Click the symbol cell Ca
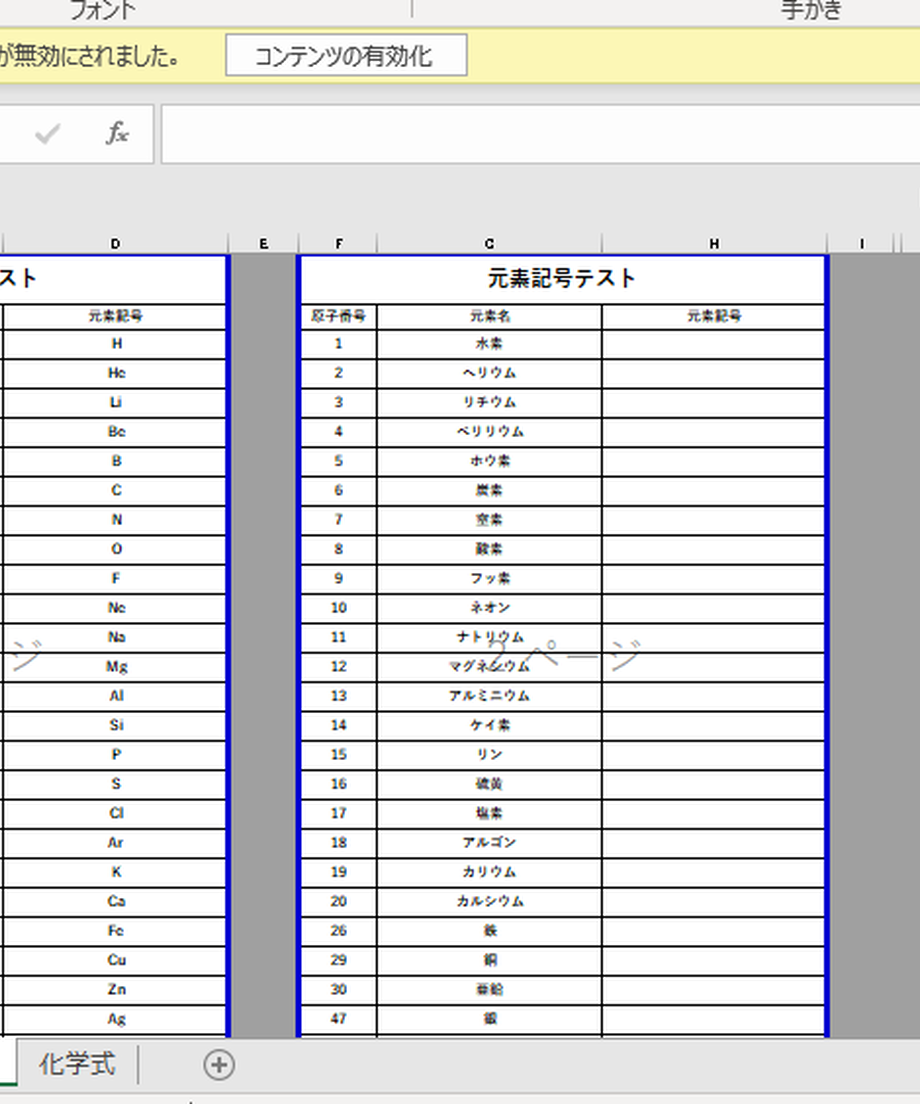The width and height of the screenshot is (920, 1104). pyautogui.click(x=115, y=901)
